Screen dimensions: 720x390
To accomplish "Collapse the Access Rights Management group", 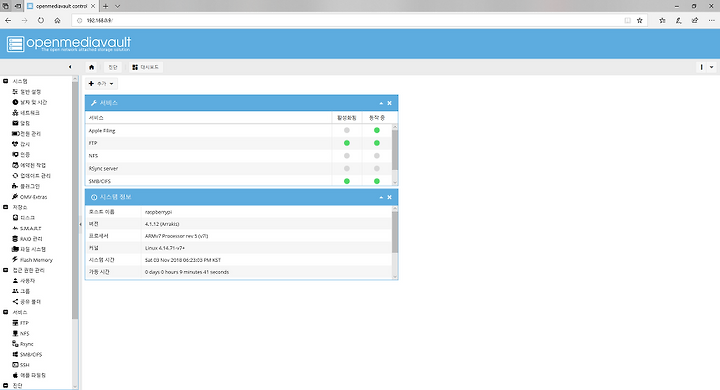I will [x=6, y=270].
